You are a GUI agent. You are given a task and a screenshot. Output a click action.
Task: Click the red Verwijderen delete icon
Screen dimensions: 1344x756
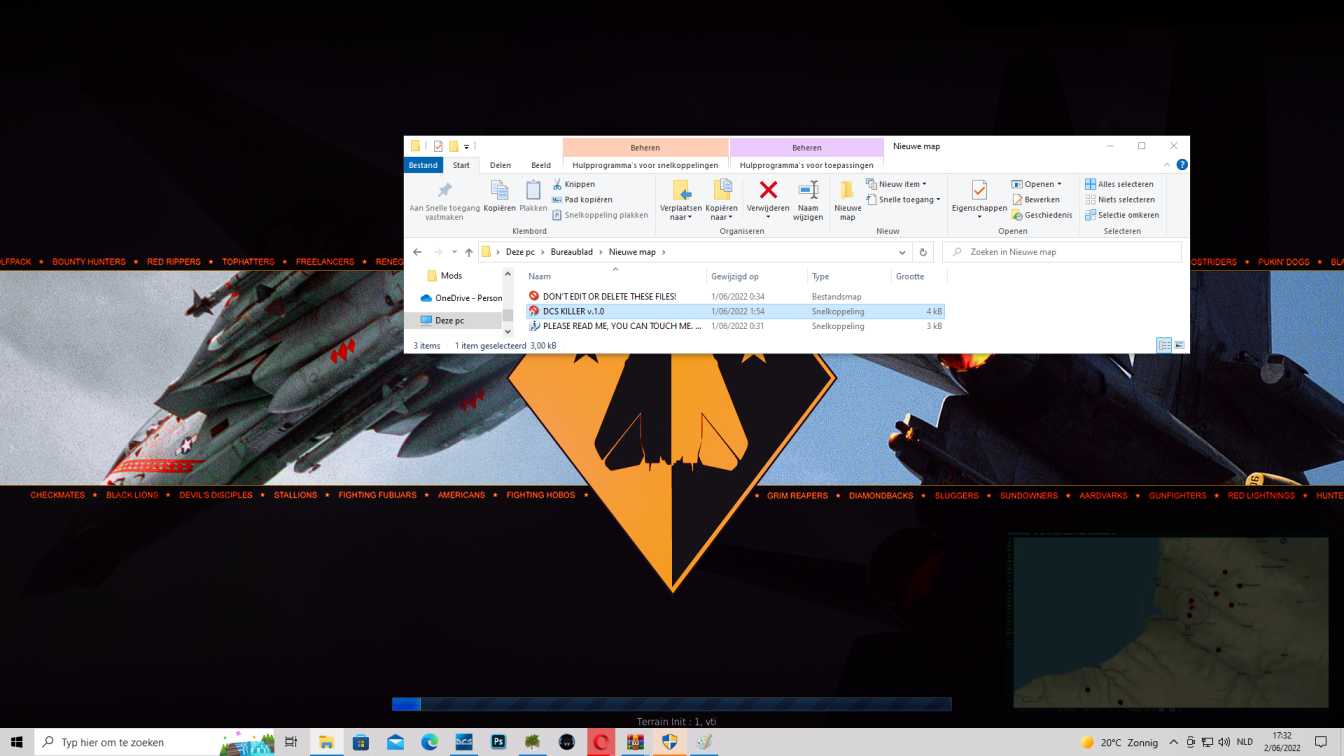pyautogui.click(x=768, y=190)
